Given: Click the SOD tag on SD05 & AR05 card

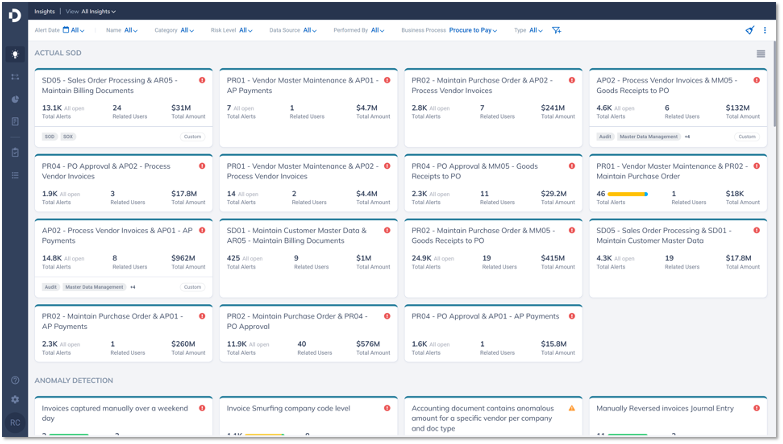Looking at the screenshot, I should point(49,137).
